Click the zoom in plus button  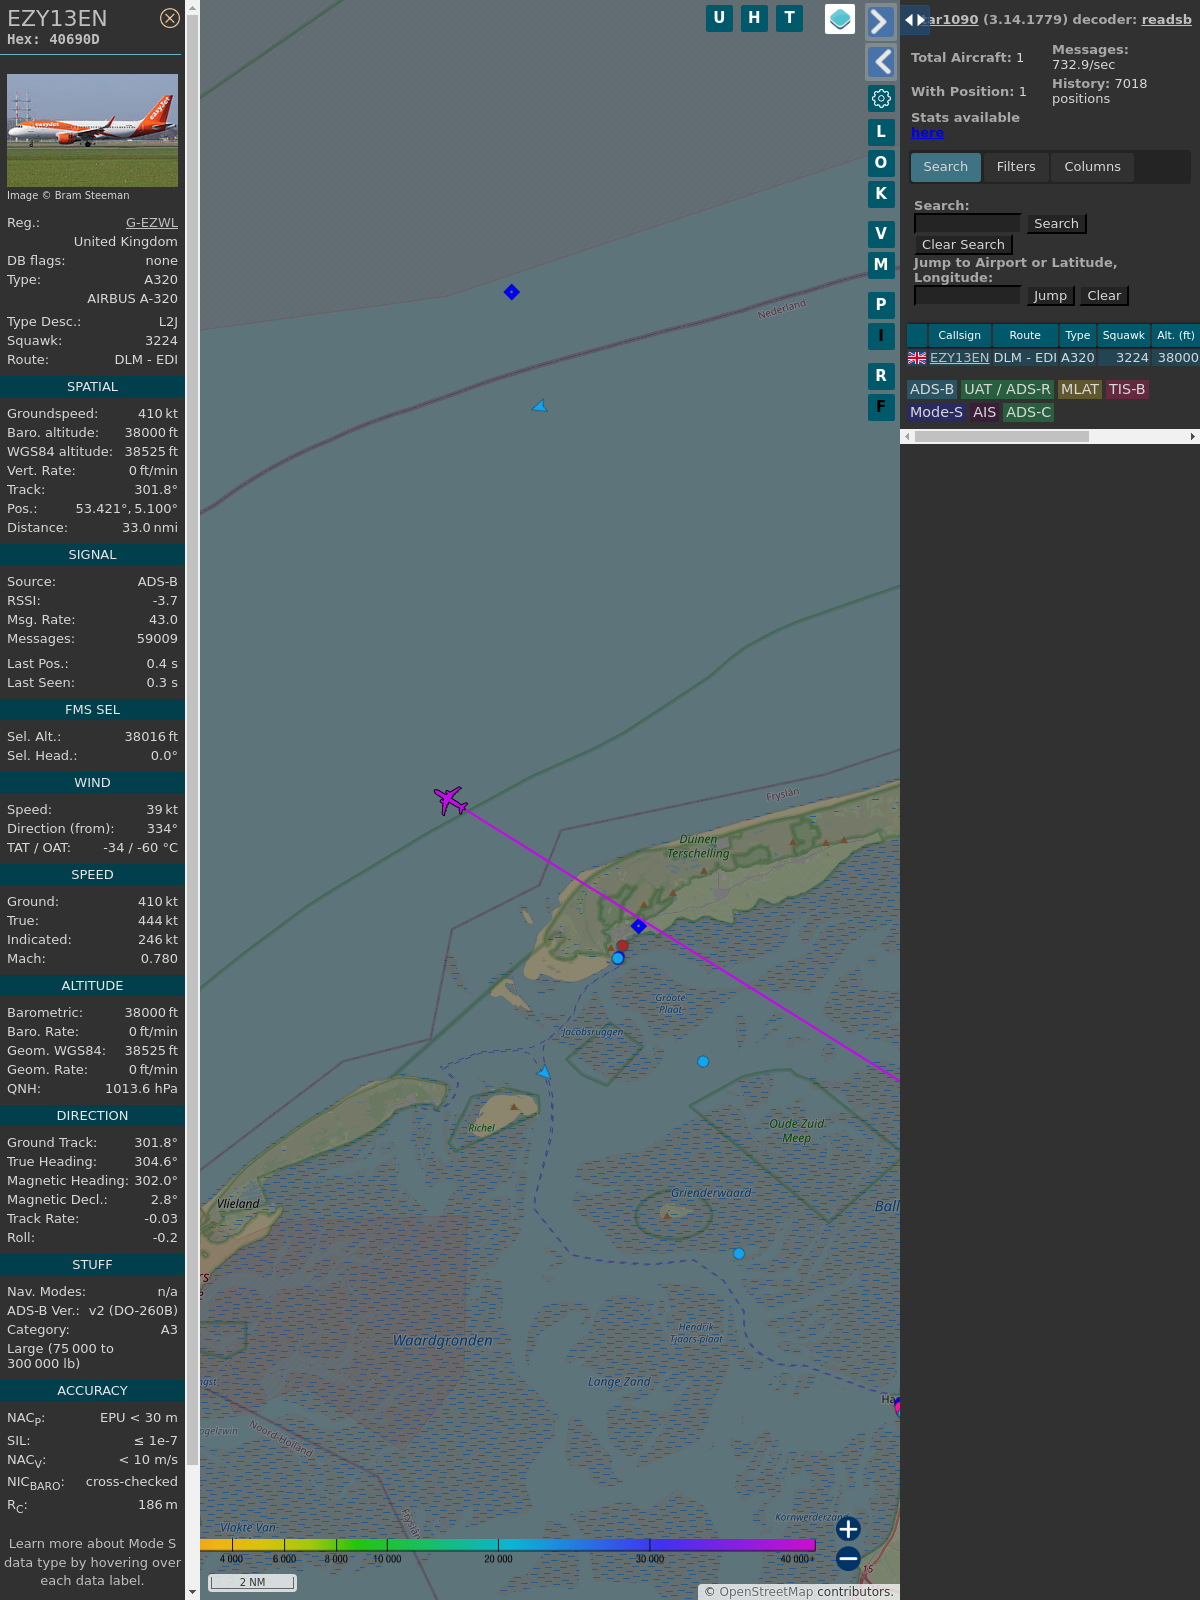click(848, 1529)
